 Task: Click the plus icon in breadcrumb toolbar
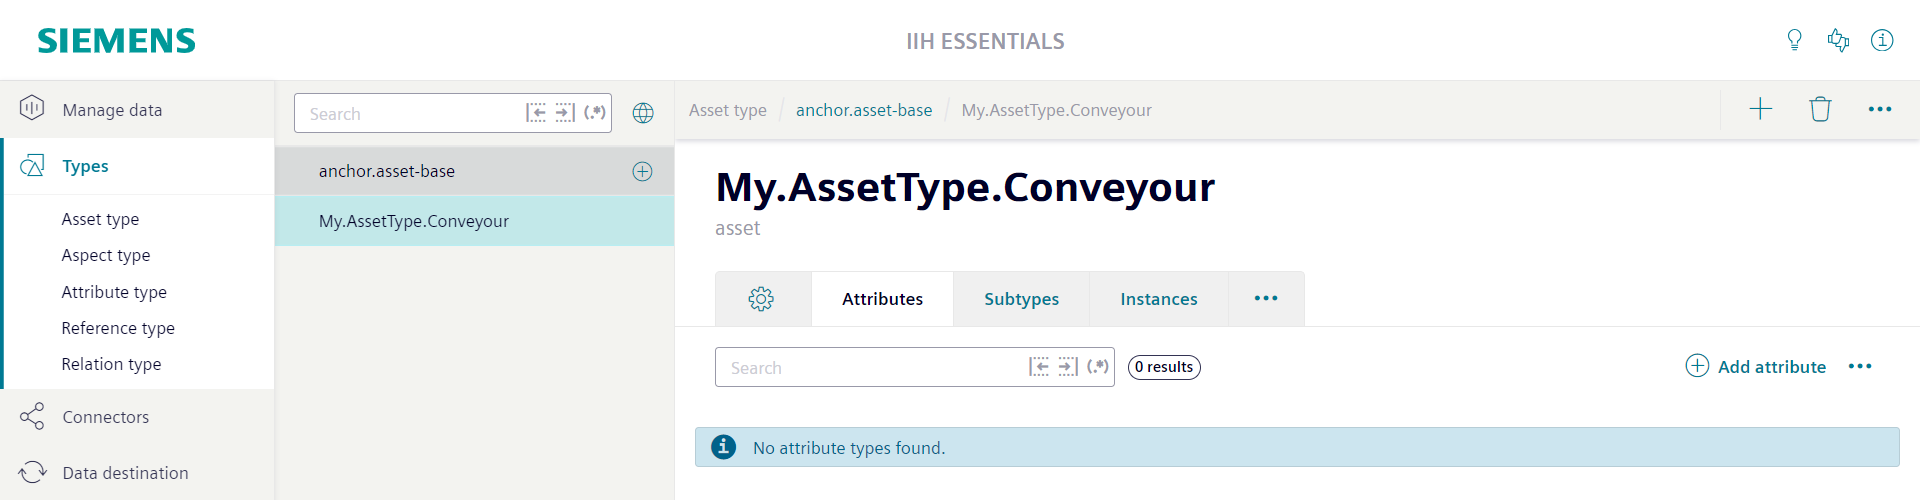[x=1760, y=109]
